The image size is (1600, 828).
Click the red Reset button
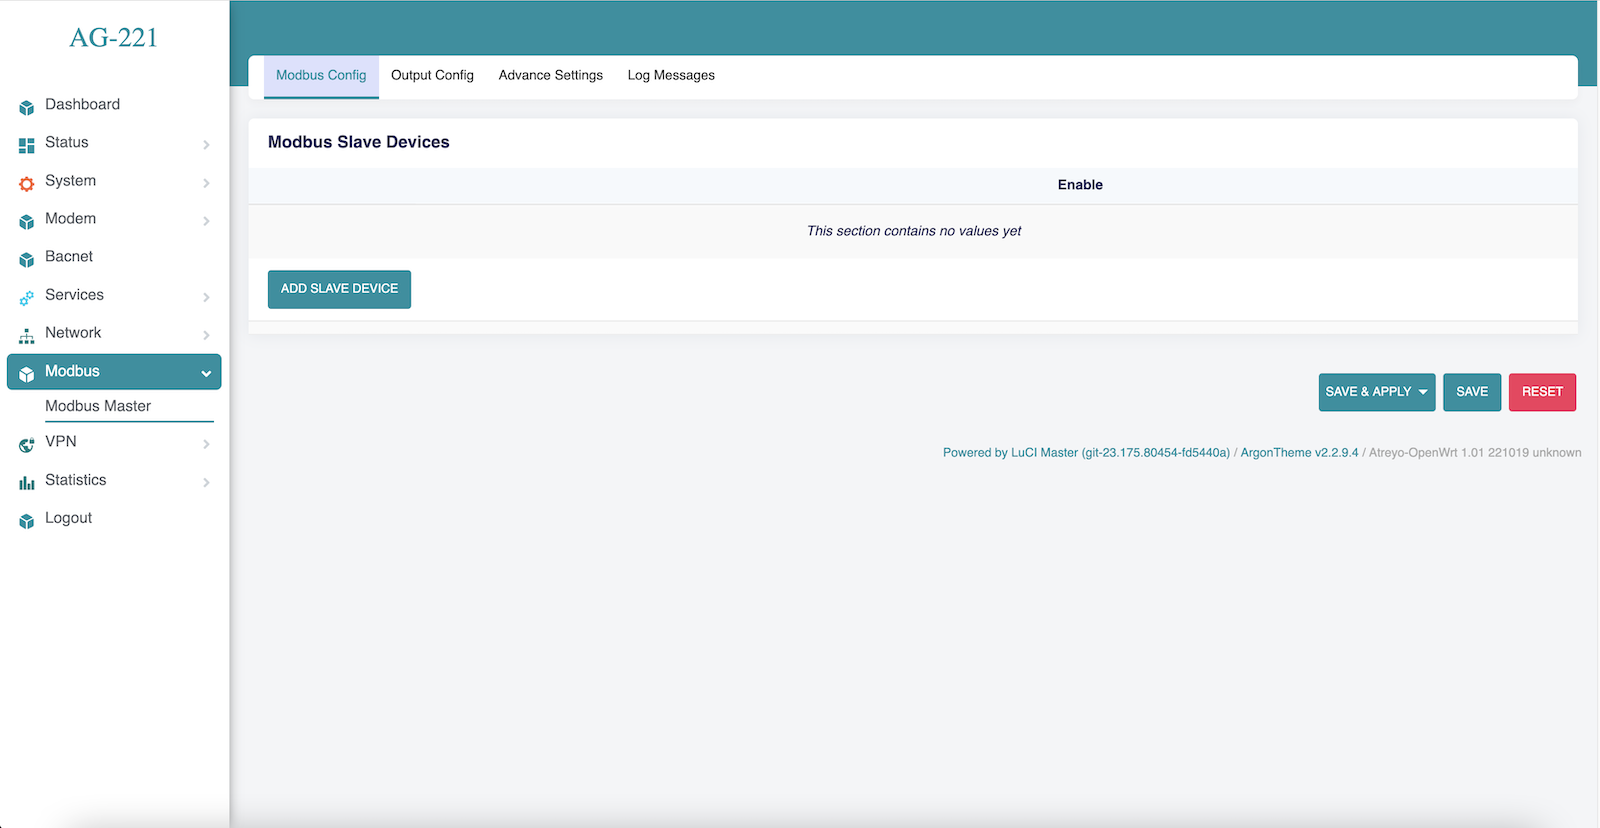tap(1541, 392)
